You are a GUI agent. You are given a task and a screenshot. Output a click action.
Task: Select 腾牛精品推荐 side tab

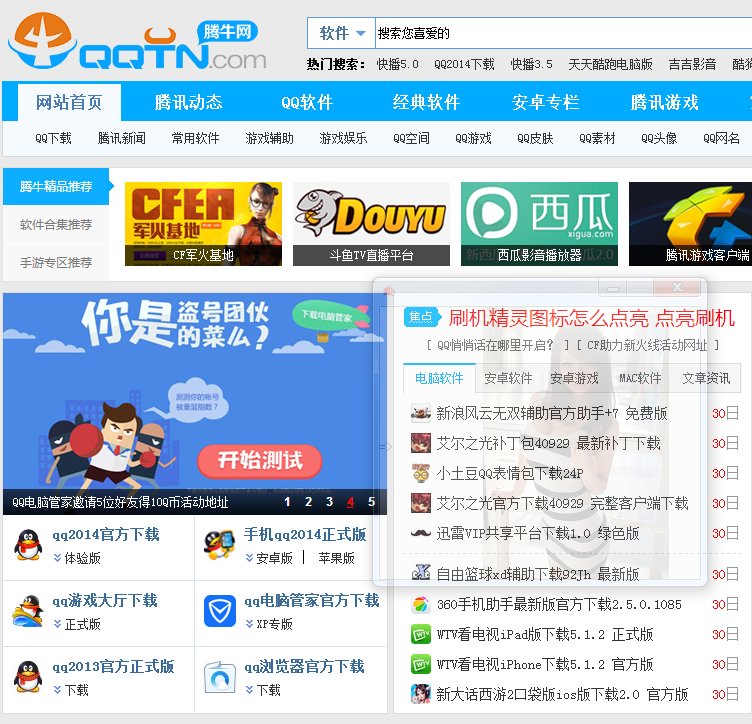(x=56, y=187)
